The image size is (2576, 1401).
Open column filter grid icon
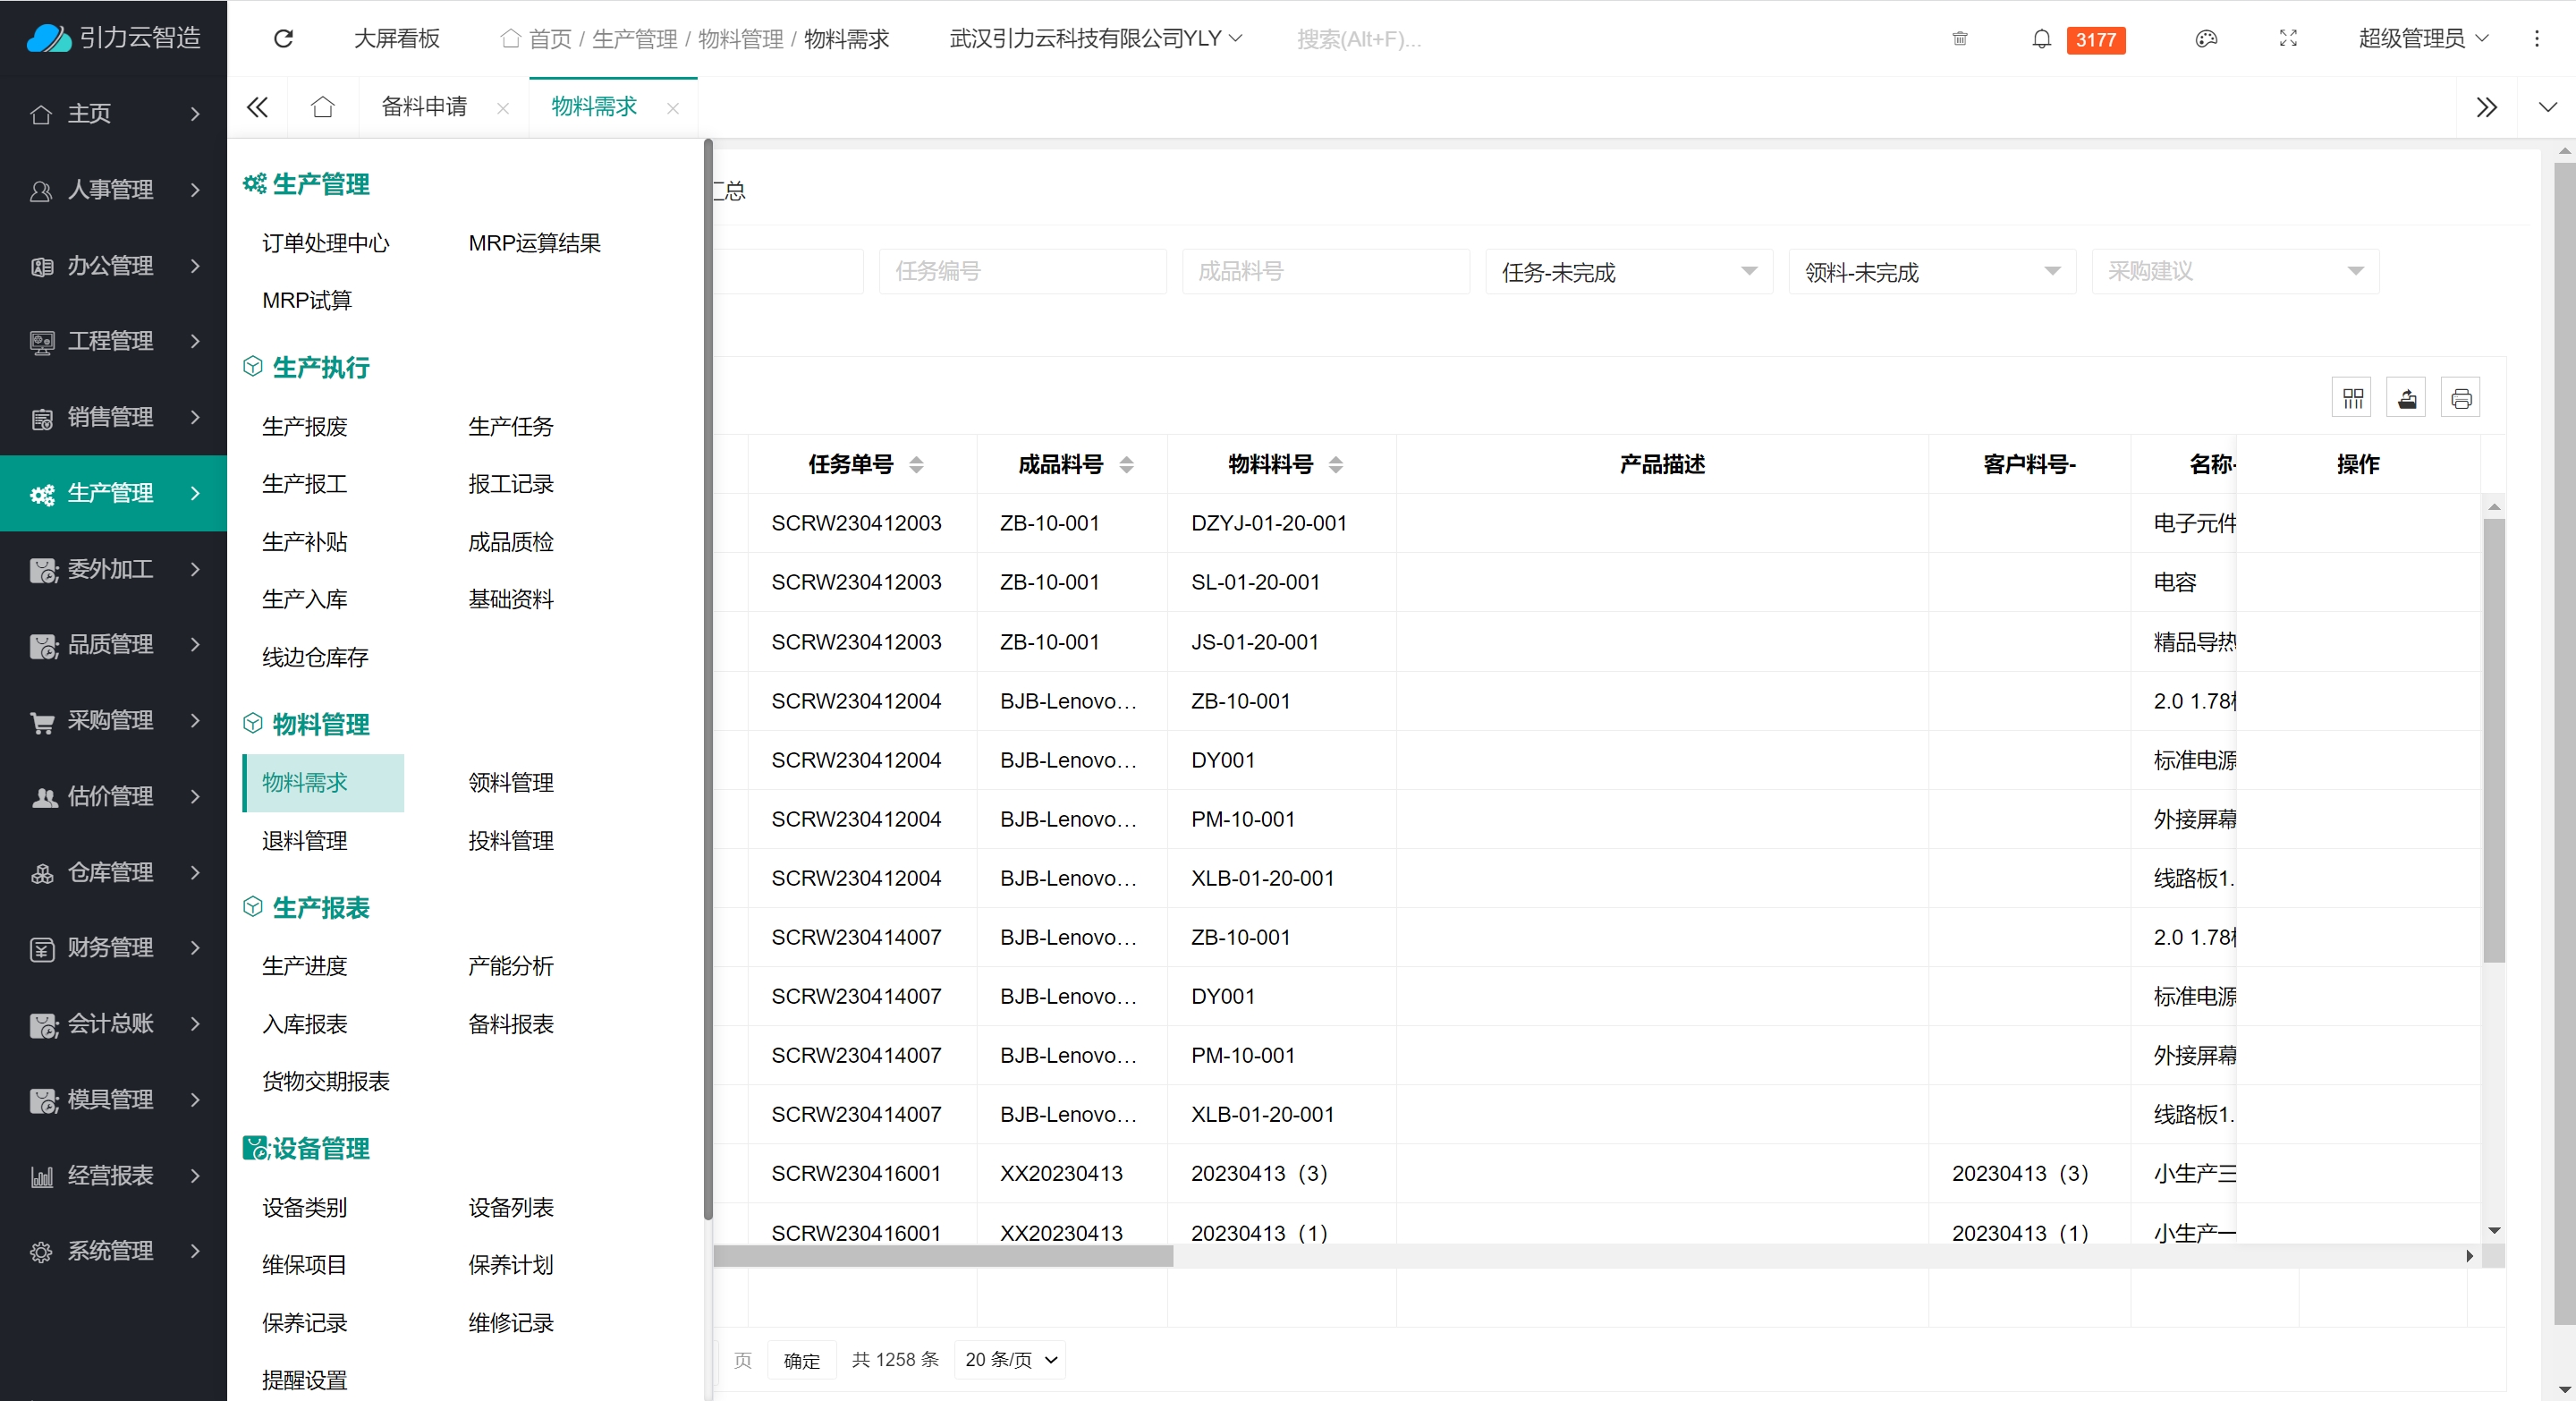pos(2352,398)
